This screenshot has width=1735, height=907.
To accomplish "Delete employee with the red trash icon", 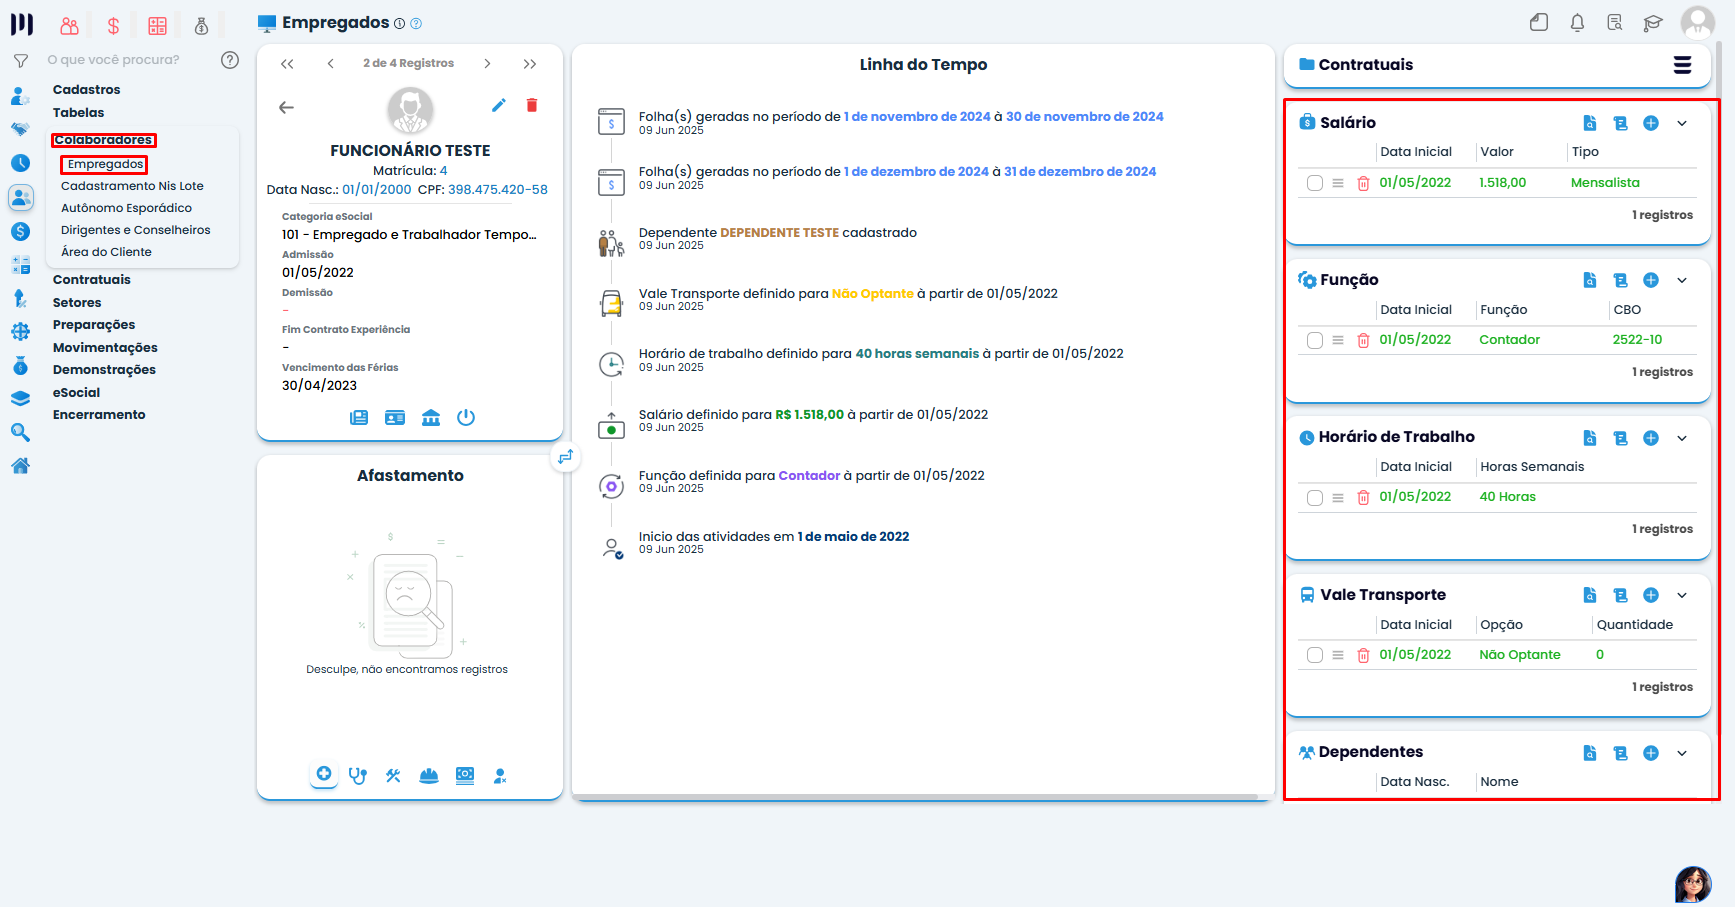I will [532, 105].
